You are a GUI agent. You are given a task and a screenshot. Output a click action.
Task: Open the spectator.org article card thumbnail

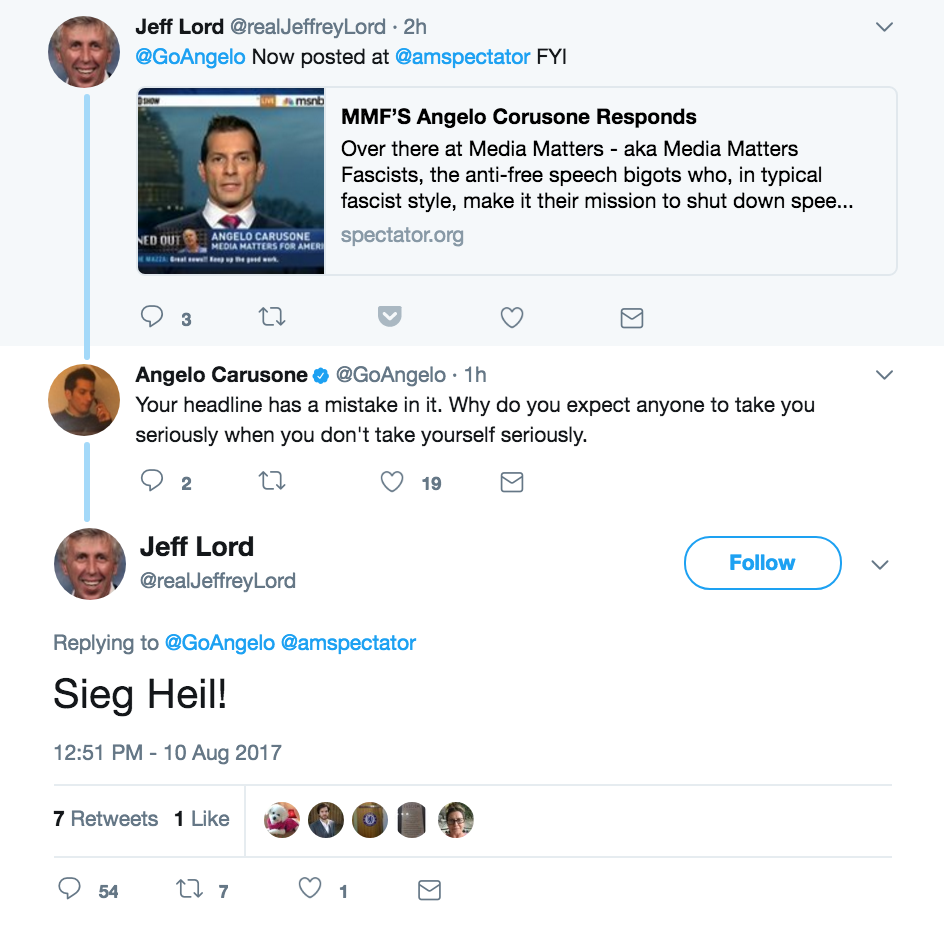pos(231,181)
